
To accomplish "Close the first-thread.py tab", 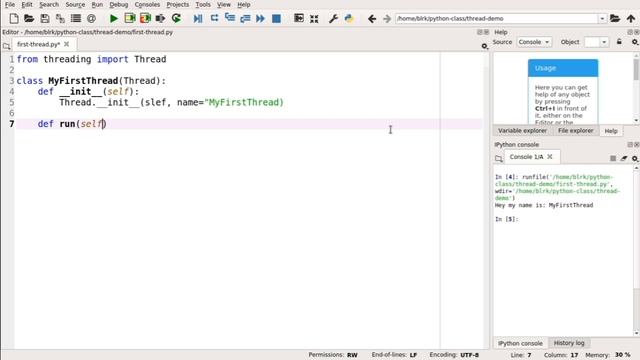I will coord(67,44).
